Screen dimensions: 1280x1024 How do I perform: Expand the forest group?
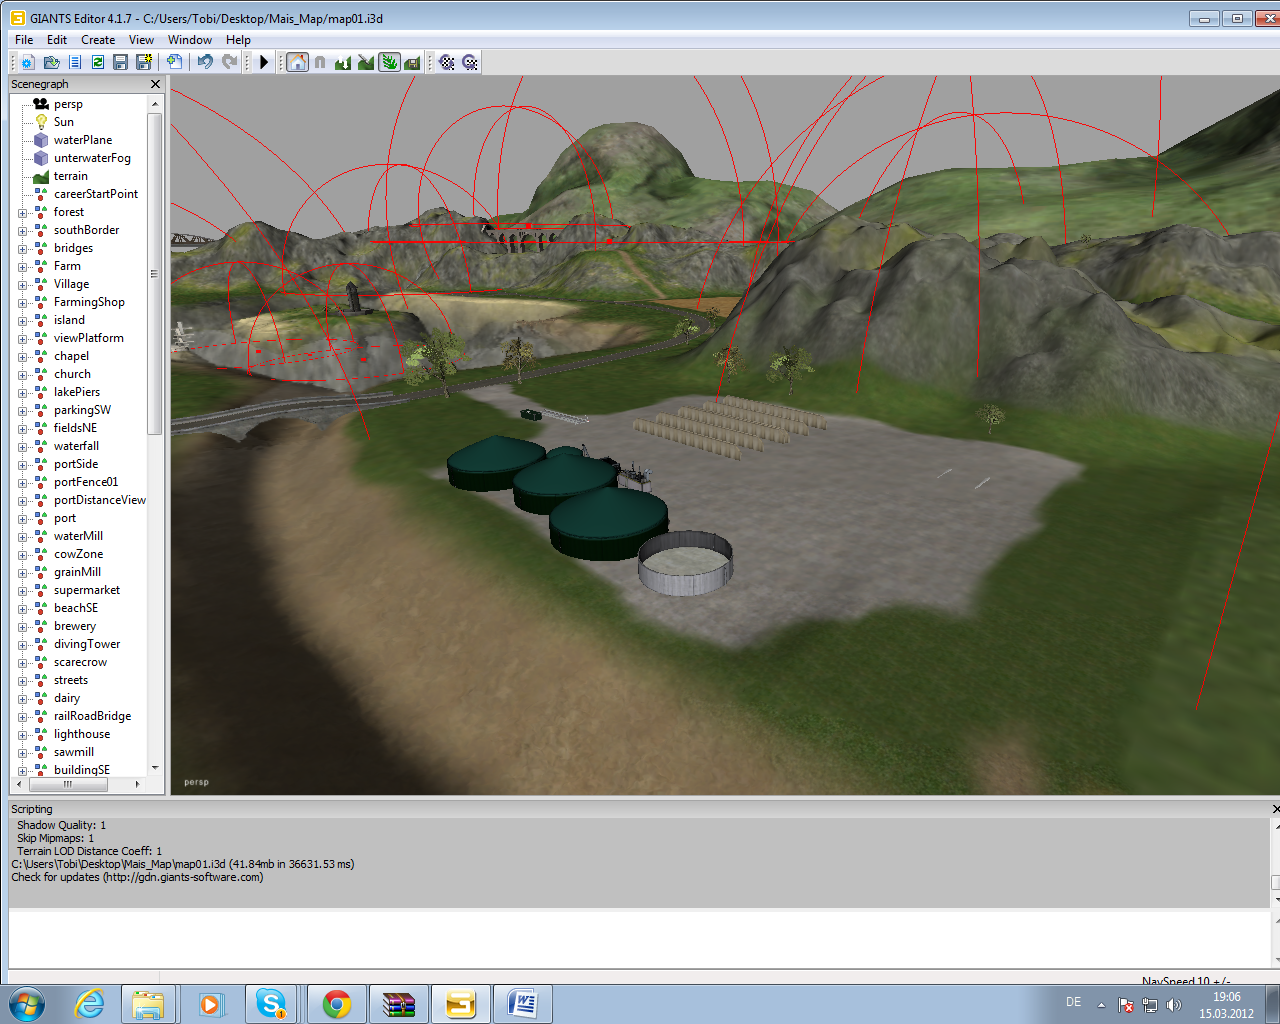[22, 213]
